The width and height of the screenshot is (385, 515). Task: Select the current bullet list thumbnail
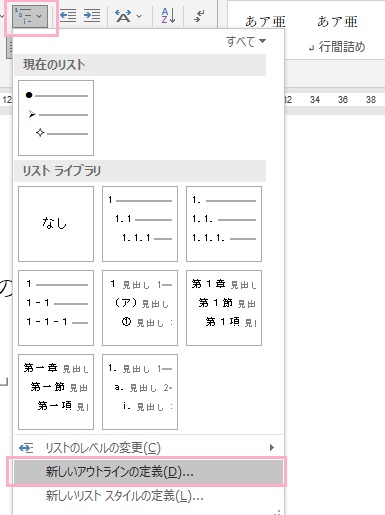pyautogui.click(x=56, y=118)
